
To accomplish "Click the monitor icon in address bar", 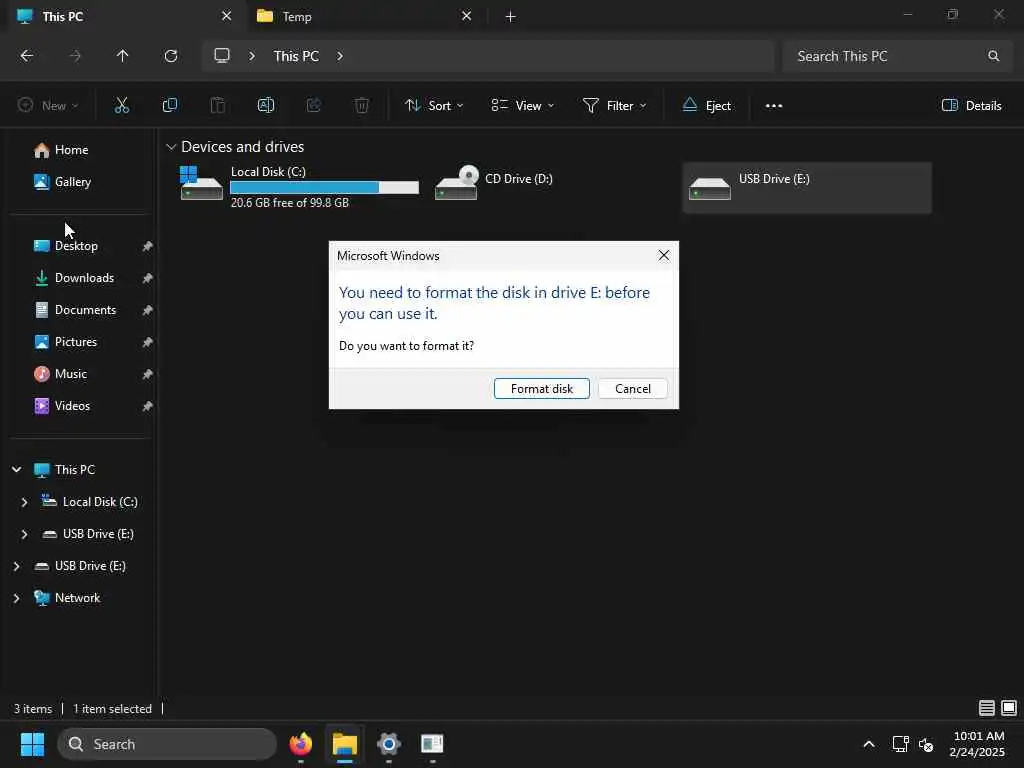I will coord(222,56).
